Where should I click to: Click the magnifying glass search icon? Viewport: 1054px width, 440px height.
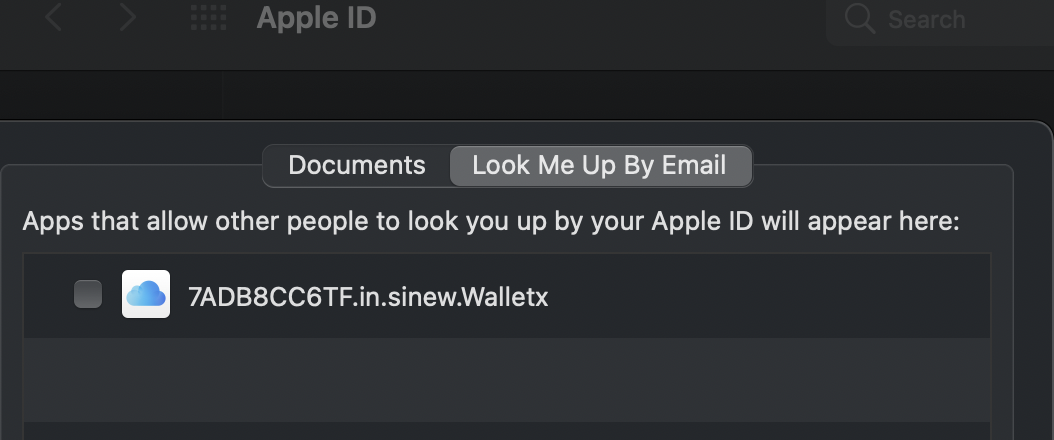[x=860, y=19]
